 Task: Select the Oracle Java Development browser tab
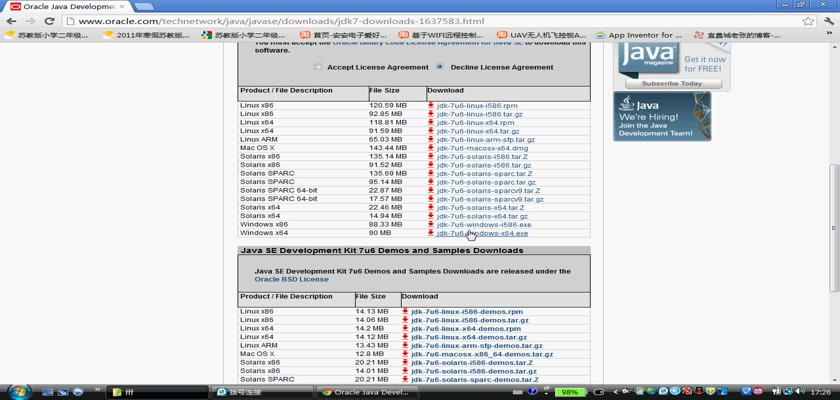click(x=67, y=6)
